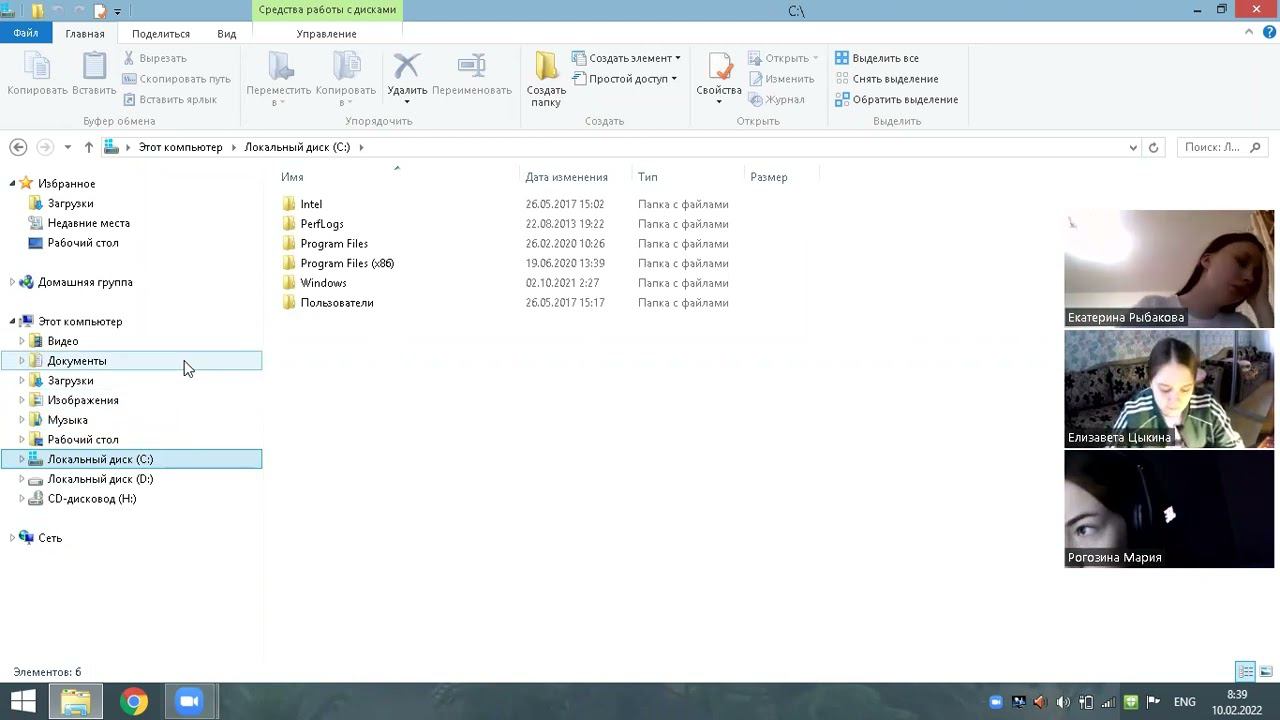Expand the Свойства dropdown arrow
This screenshot has height=720, width=1280.
[x=719, y=102]
